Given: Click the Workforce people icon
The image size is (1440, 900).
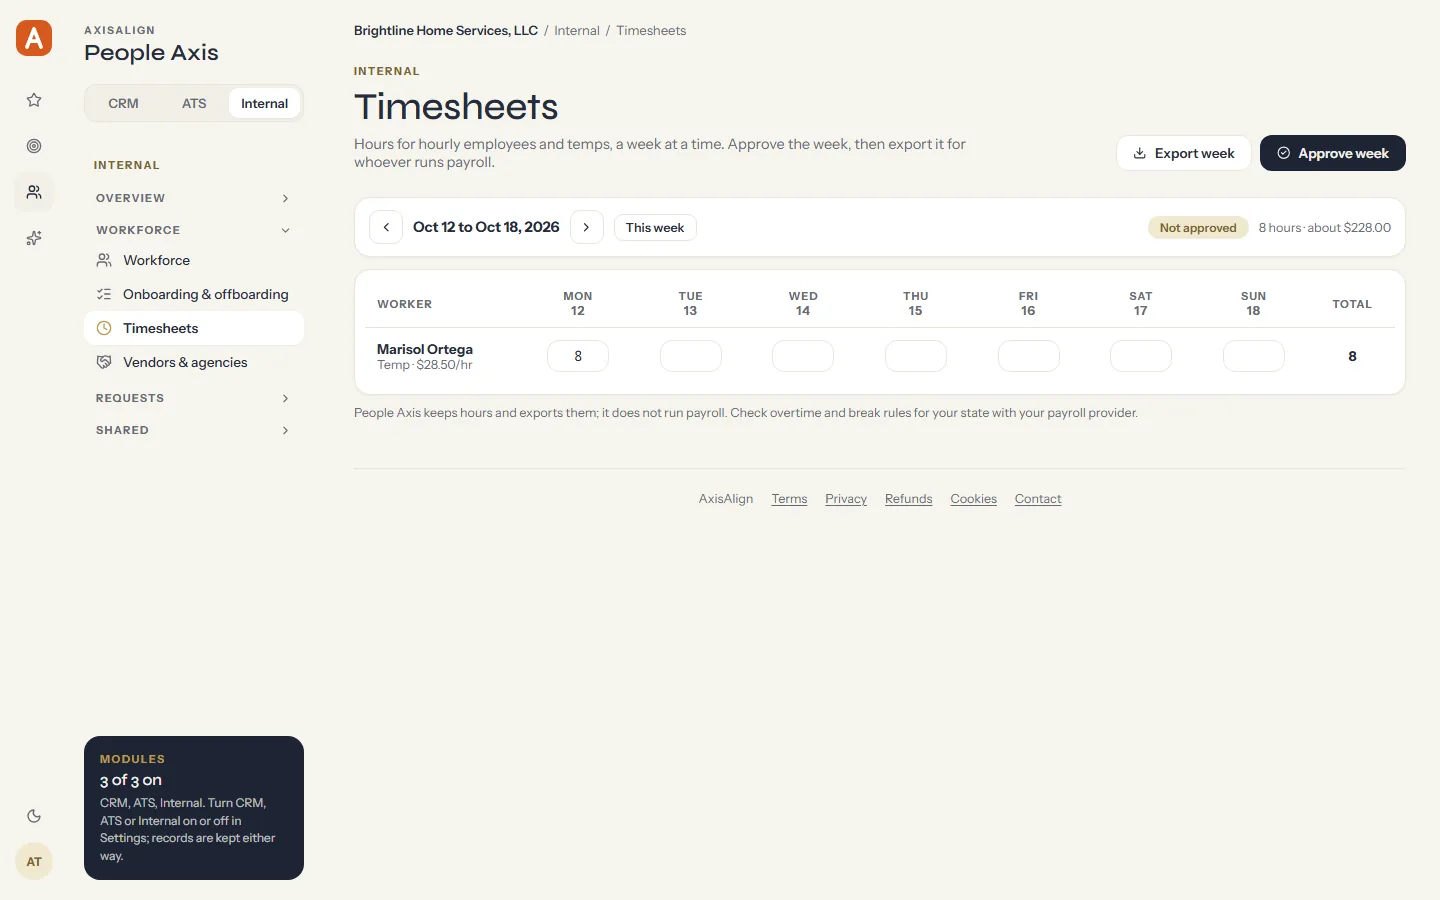Looking at the screenshot, I should pos(104,260).
